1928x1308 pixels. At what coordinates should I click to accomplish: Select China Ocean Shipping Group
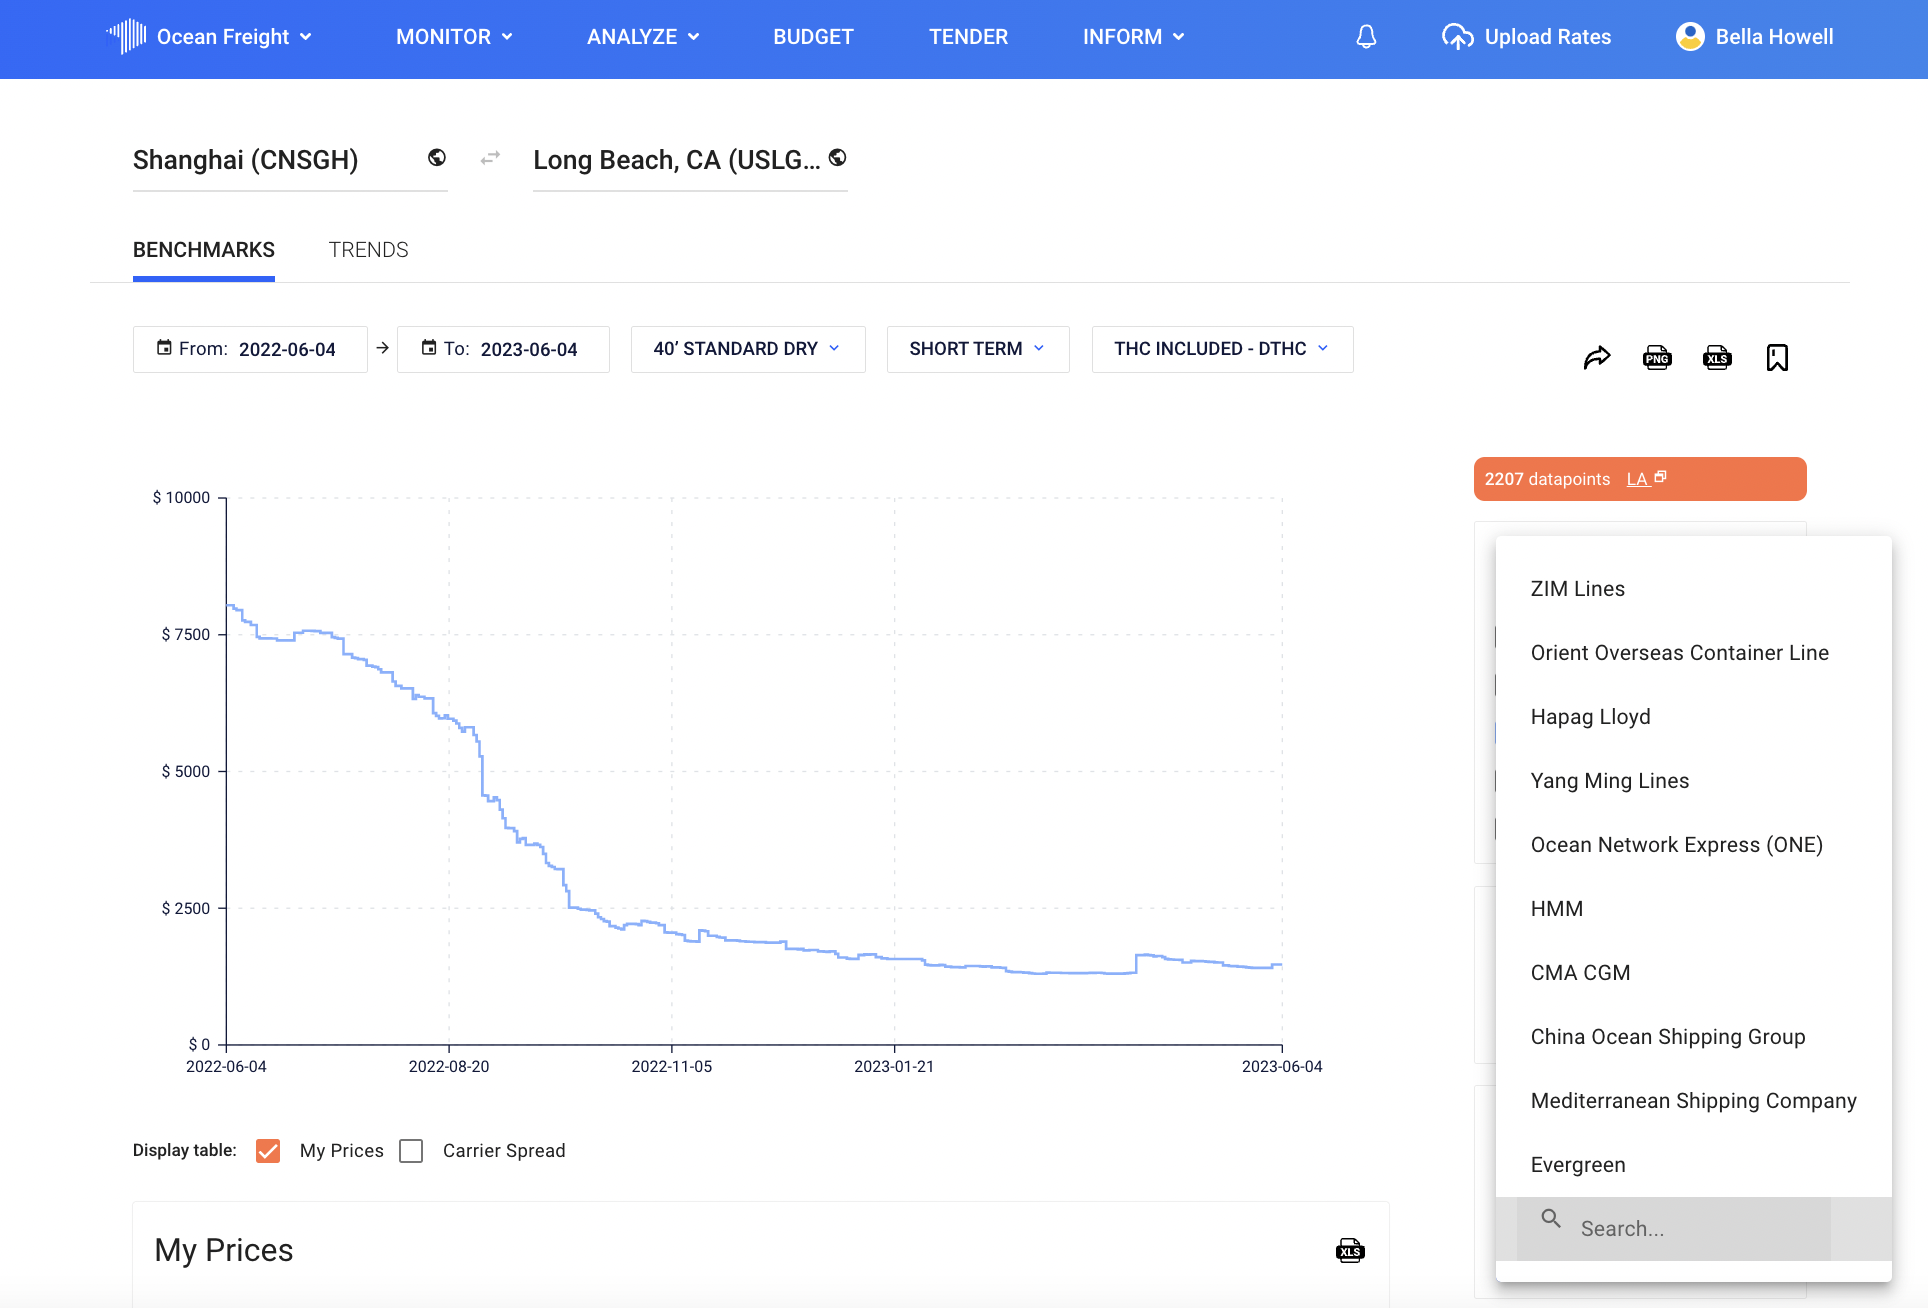coord(1694,1037)
